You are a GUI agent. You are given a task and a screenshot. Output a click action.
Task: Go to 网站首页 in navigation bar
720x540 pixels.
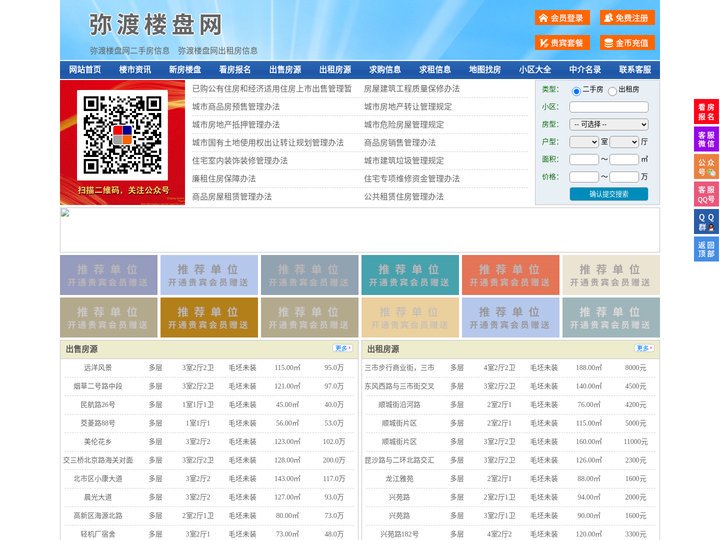point(85,70)
